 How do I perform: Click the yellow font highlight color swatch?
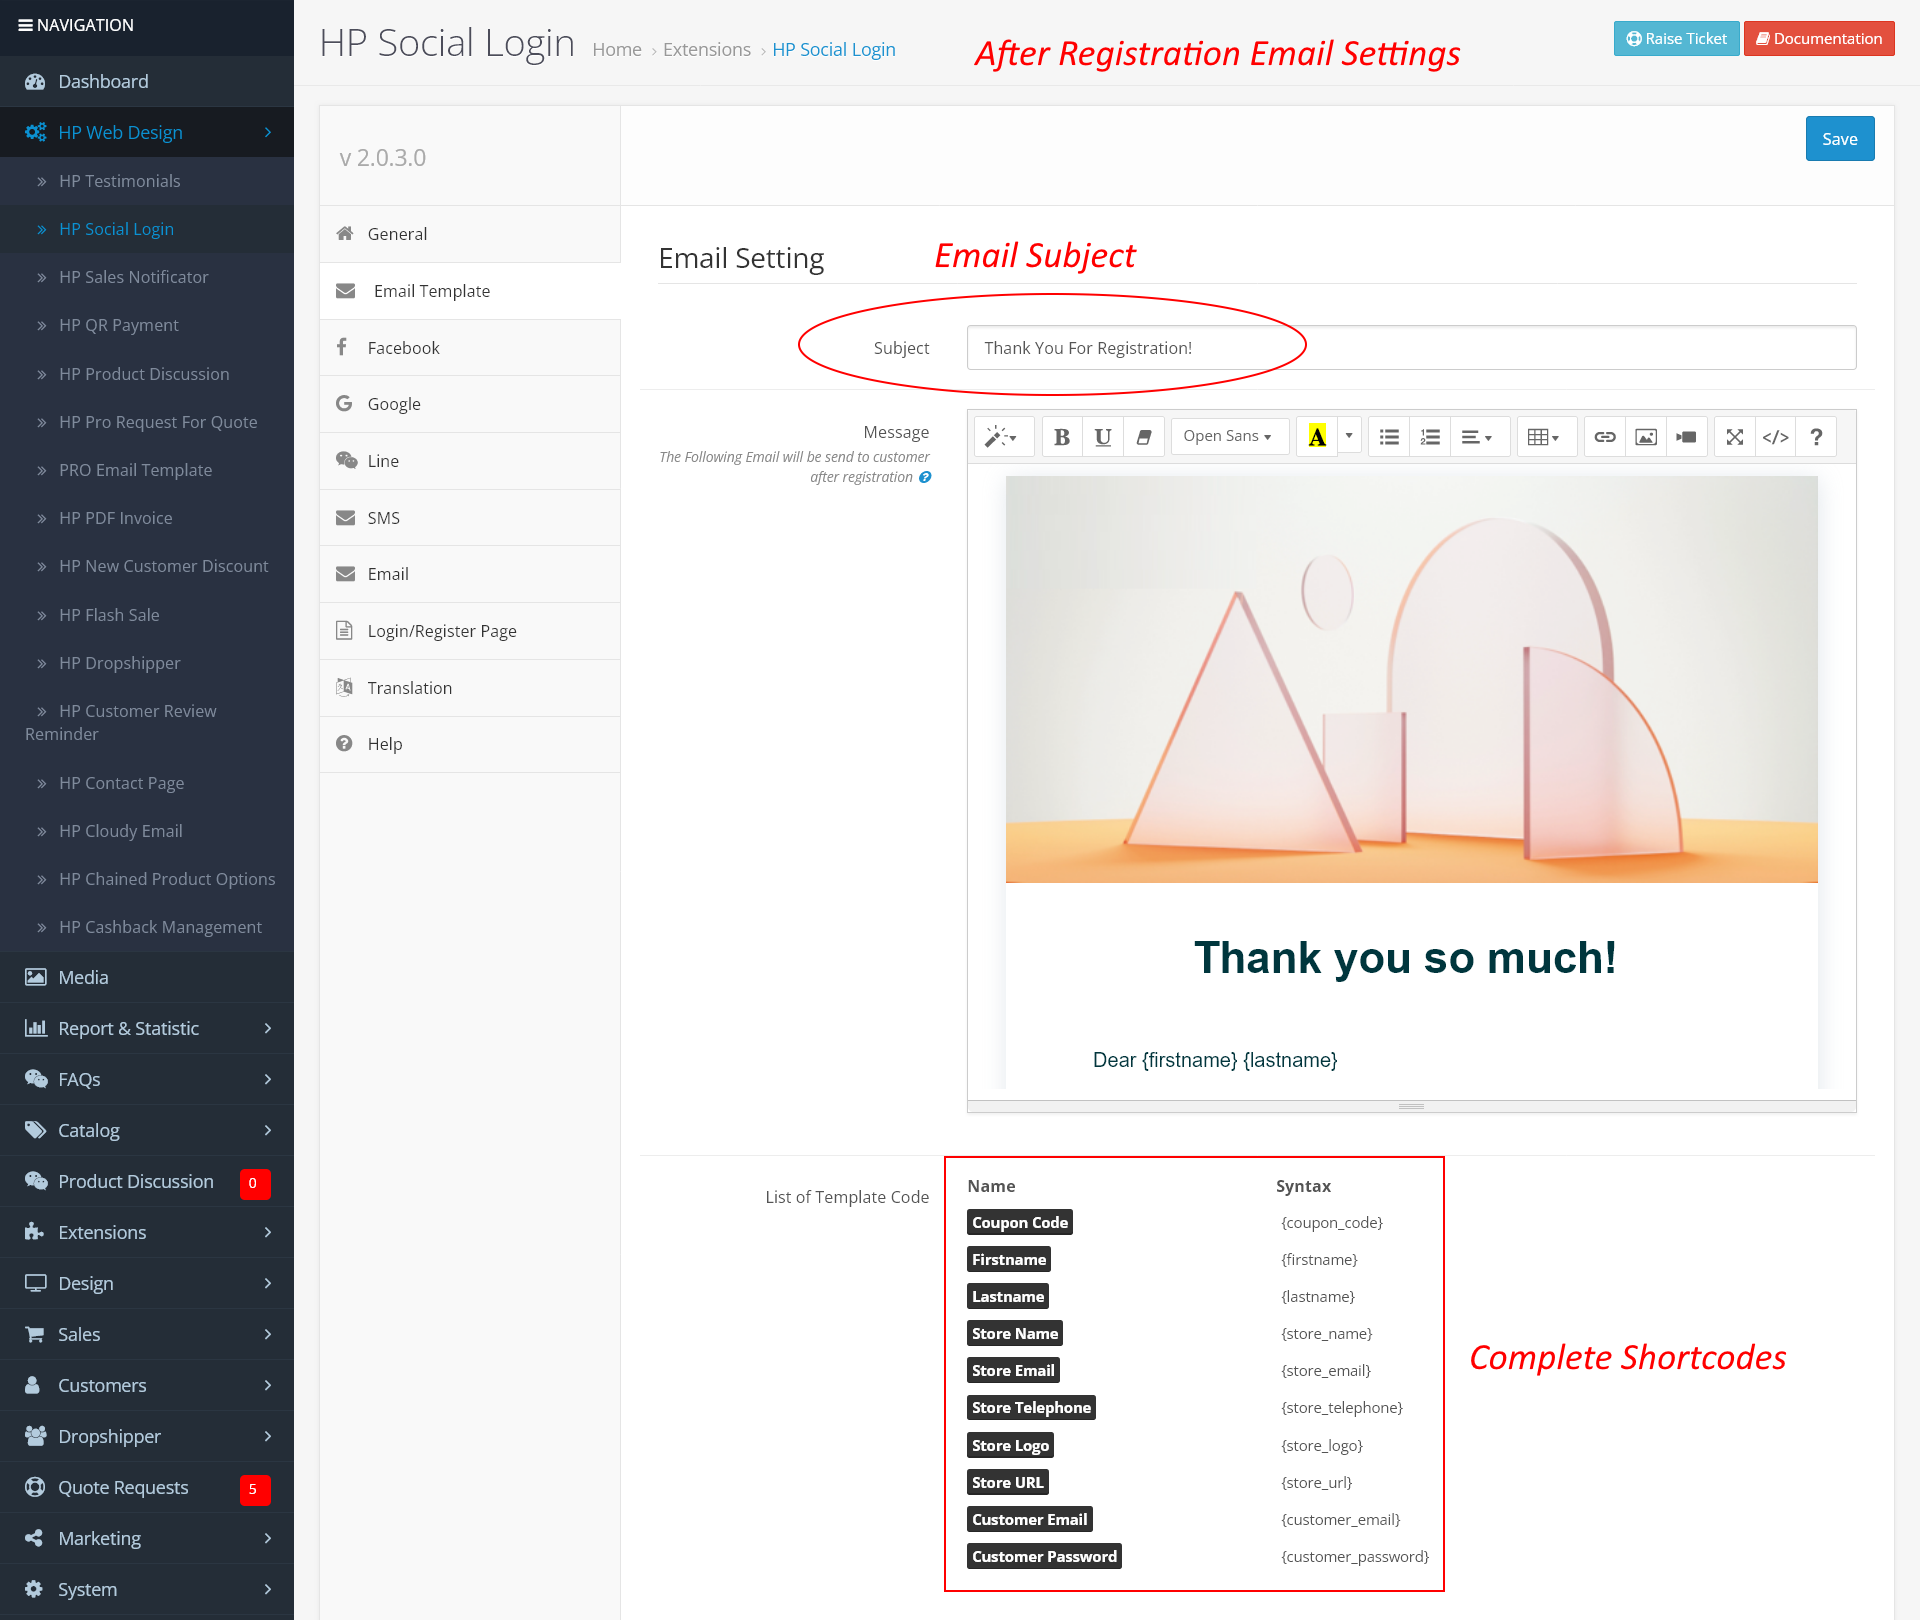click(1317, 437)
